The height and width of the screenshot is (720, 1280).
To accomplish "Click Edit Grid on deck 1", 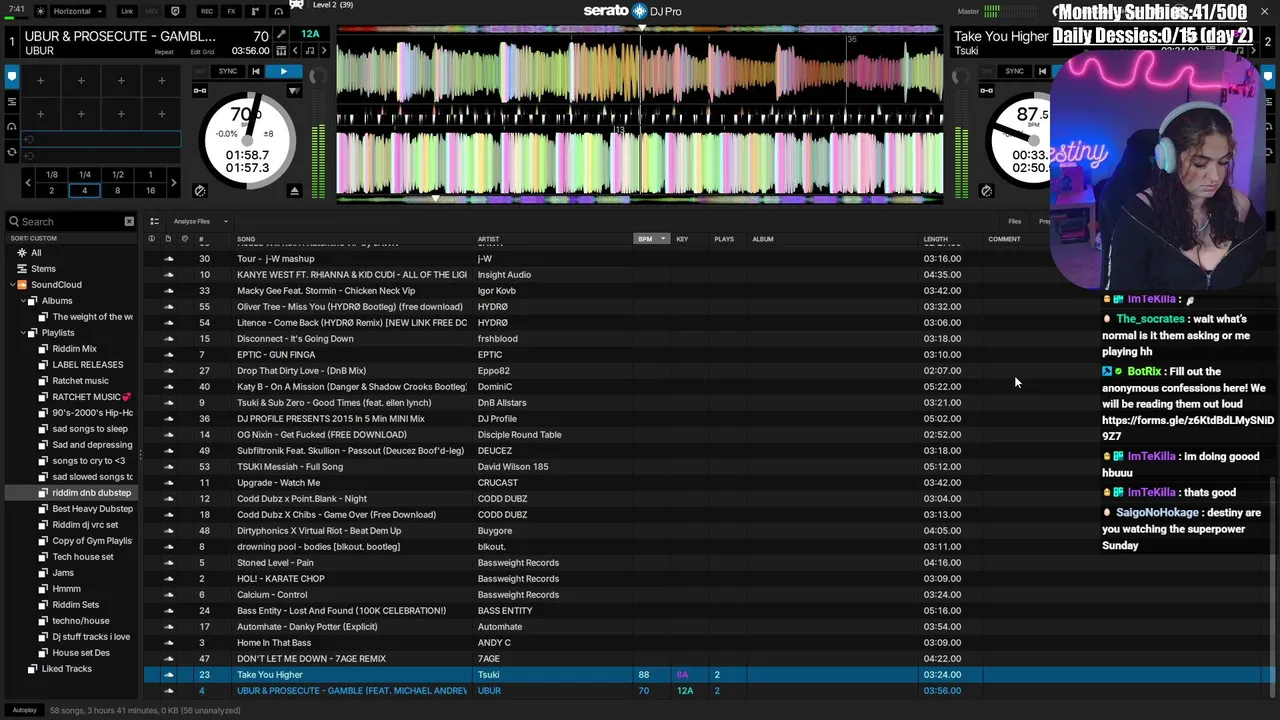I will tap(202, 51).
